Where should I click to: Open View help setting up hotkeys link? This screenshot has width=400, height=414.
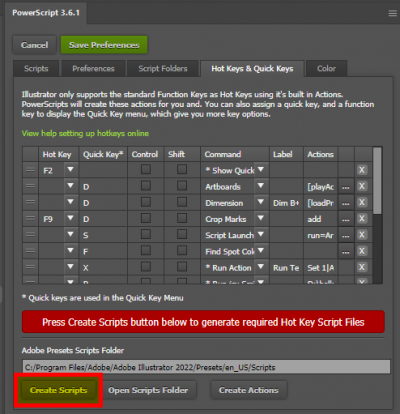click(85, 134)
